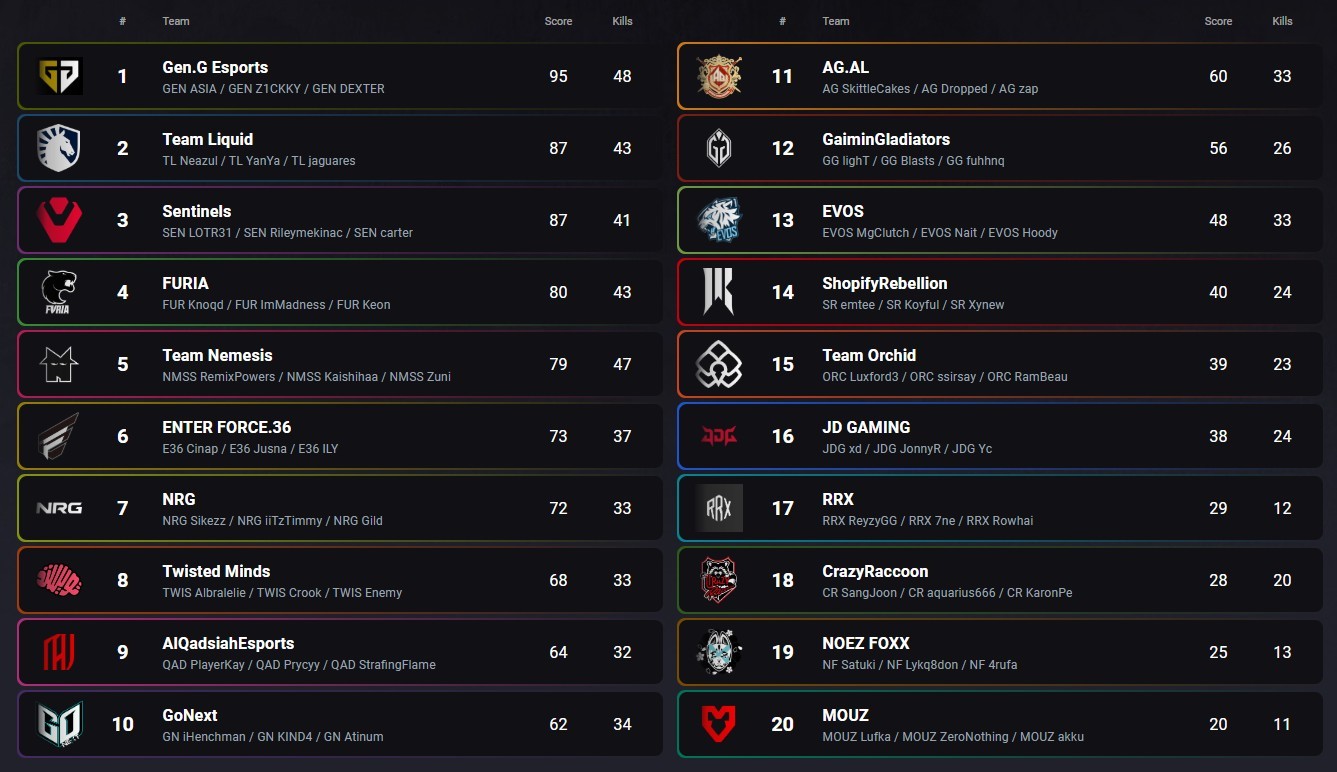Screen dimensions: 1337x772
Task: Click the Sentinels red logo
Action: pos(59,220)
